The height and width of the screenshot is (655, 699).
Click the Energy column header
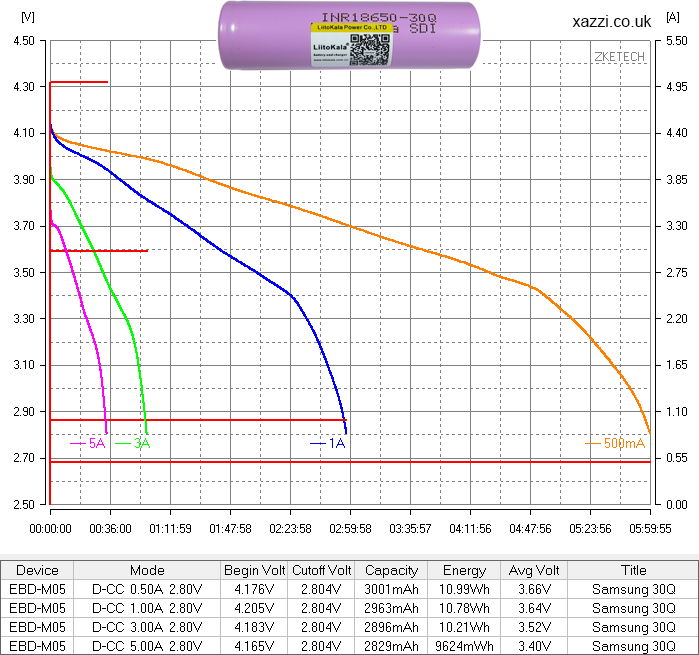tap(464, 570)
